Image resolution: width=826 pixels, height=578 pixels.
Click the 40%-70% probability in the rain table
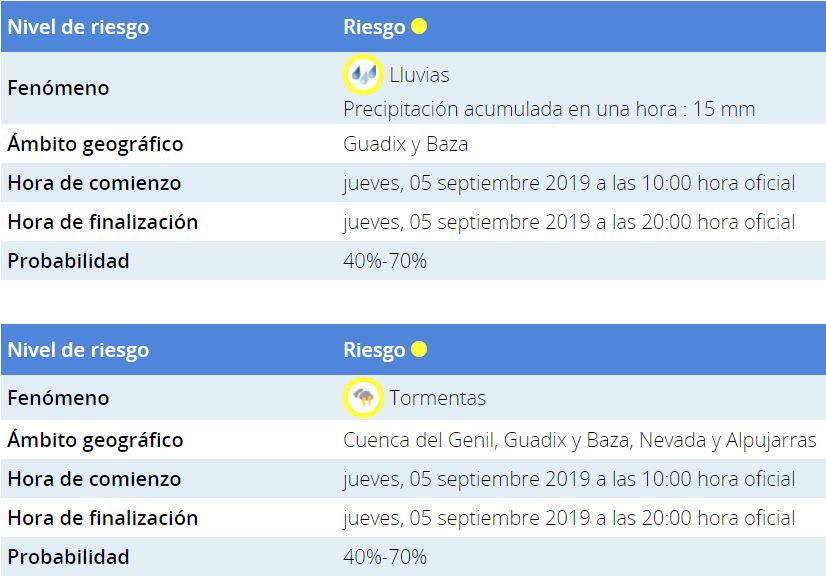(x=384, y=261)
